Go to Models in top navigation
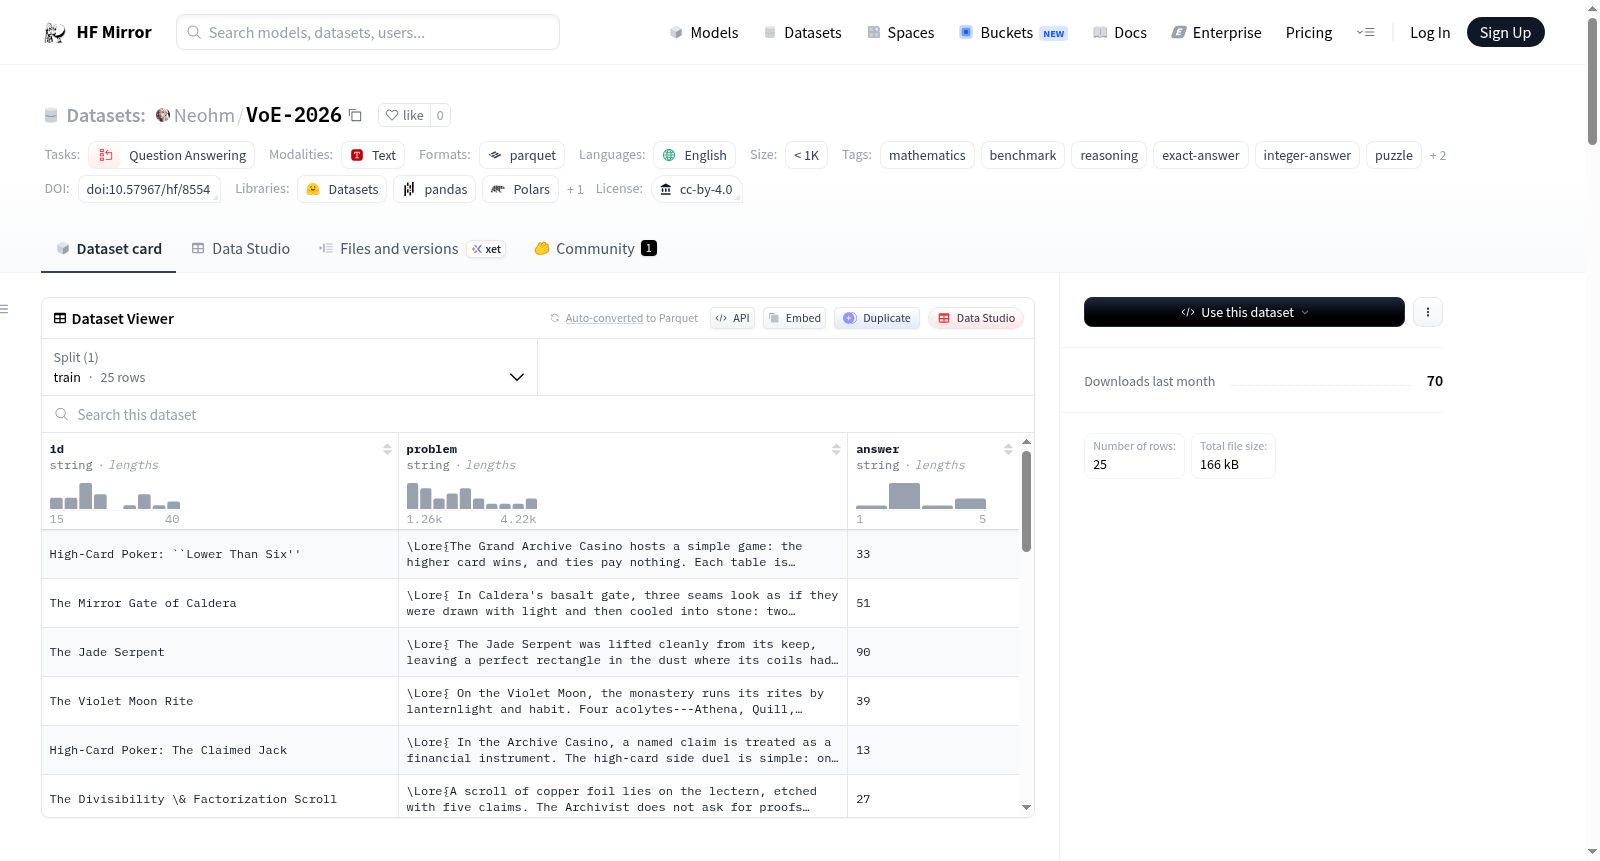Image resolution: width=1600 pixels, height=861 pixels. (x=704, y=32)
